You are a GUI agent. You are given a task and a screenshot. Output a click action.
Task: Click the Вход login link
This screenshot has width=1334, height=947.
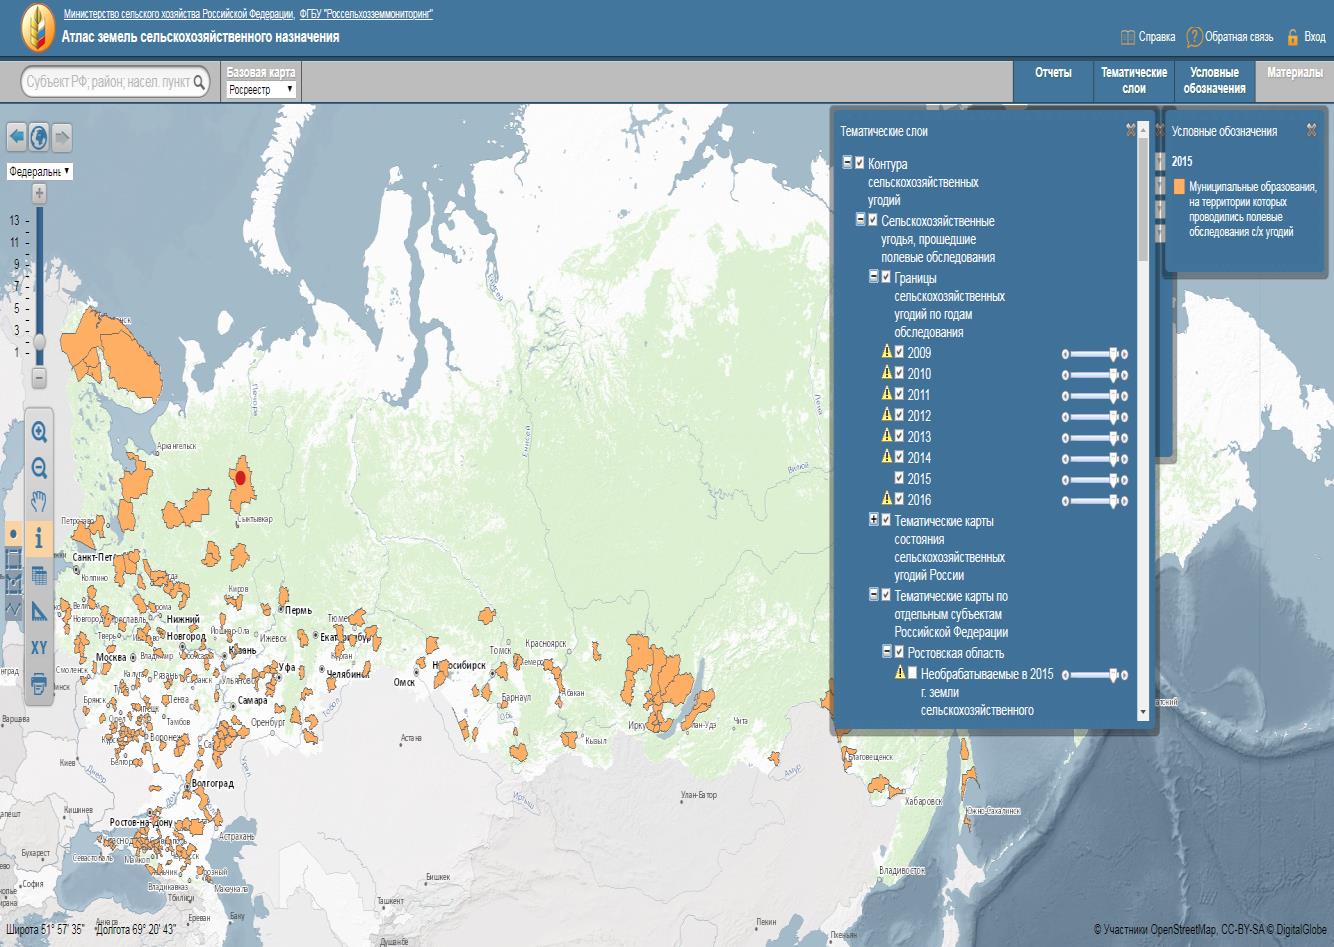pyautogui.click(x=1306, y=37)
